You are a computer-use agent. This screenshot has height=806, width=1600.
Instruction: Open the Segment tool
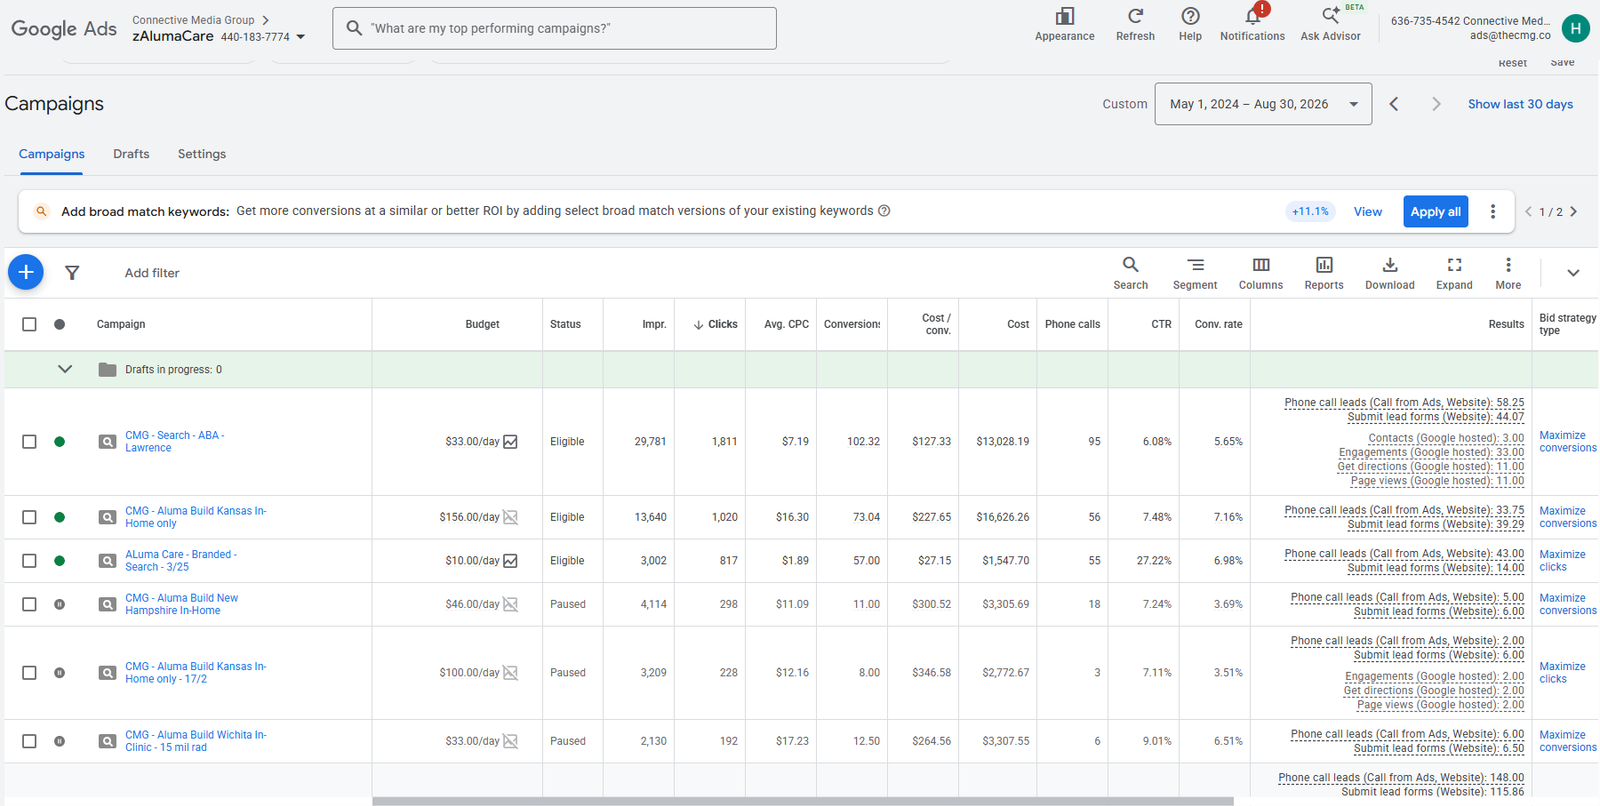(x=1195, y=273)
